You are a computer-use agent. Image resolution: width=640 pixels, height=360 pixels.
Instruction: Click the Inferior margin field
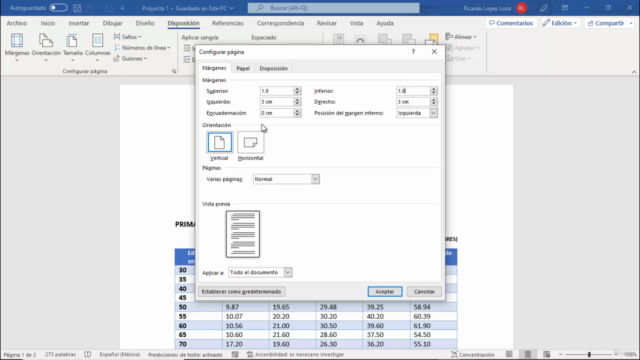(413, 91)
